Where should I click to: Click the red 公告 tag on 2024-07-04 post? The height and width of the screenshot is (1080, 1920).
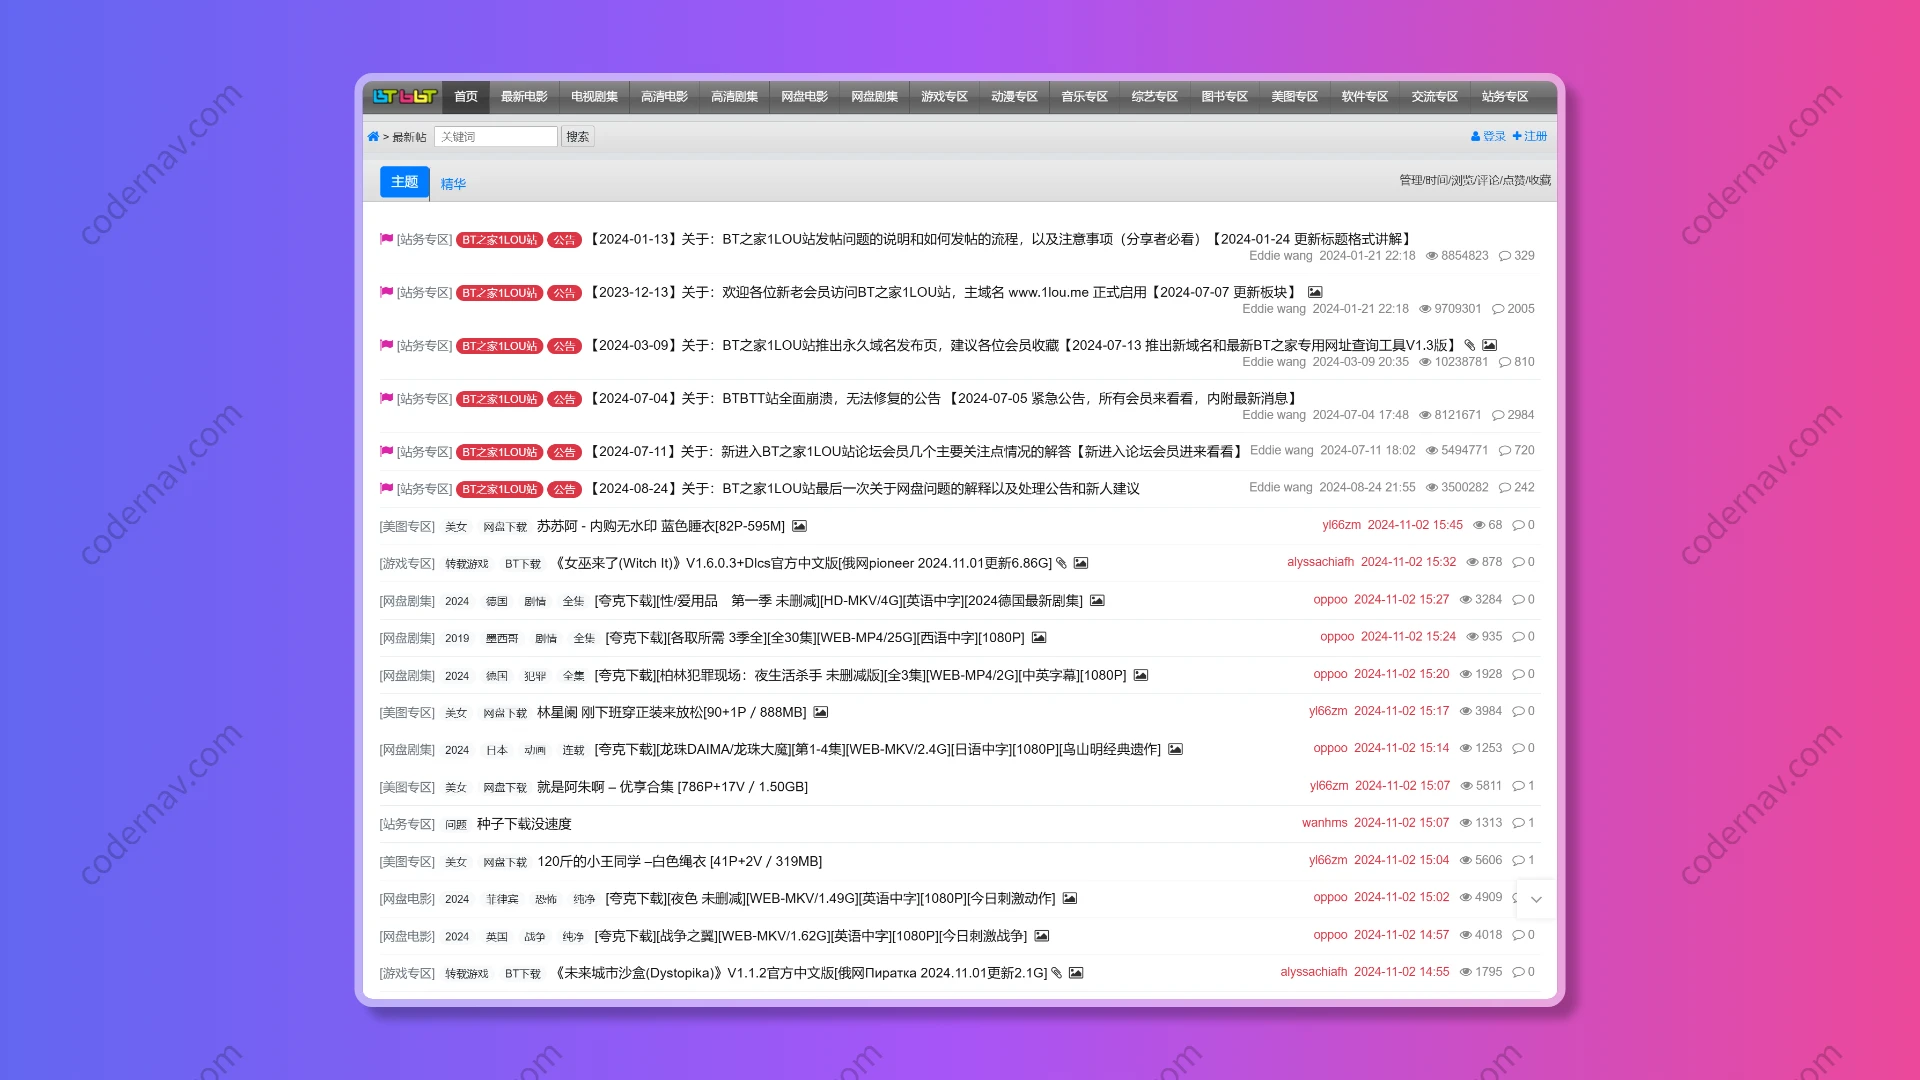564,399
